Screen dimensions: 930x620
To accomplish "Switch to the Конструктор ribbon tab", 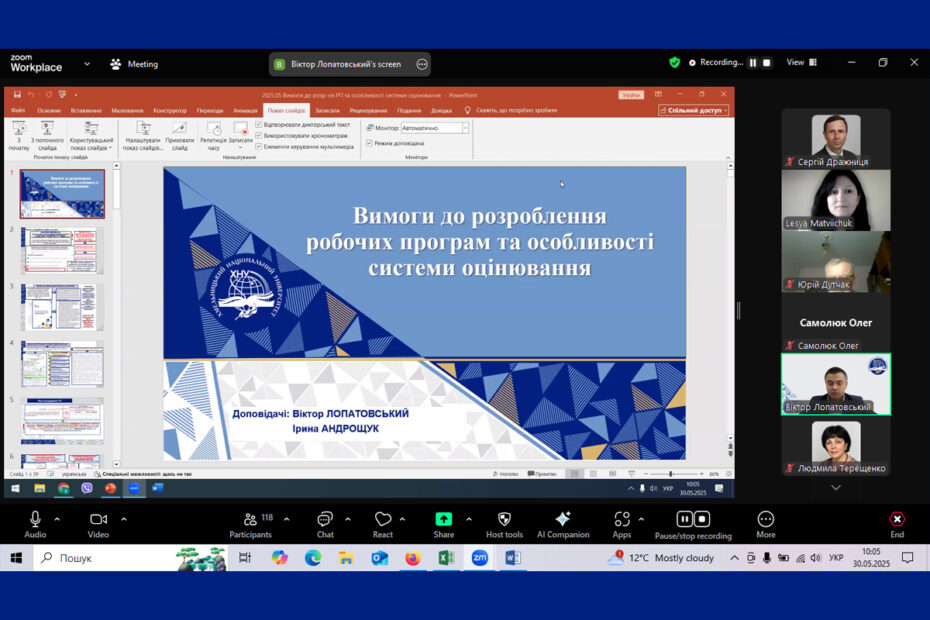I will (x=170, y=110).
